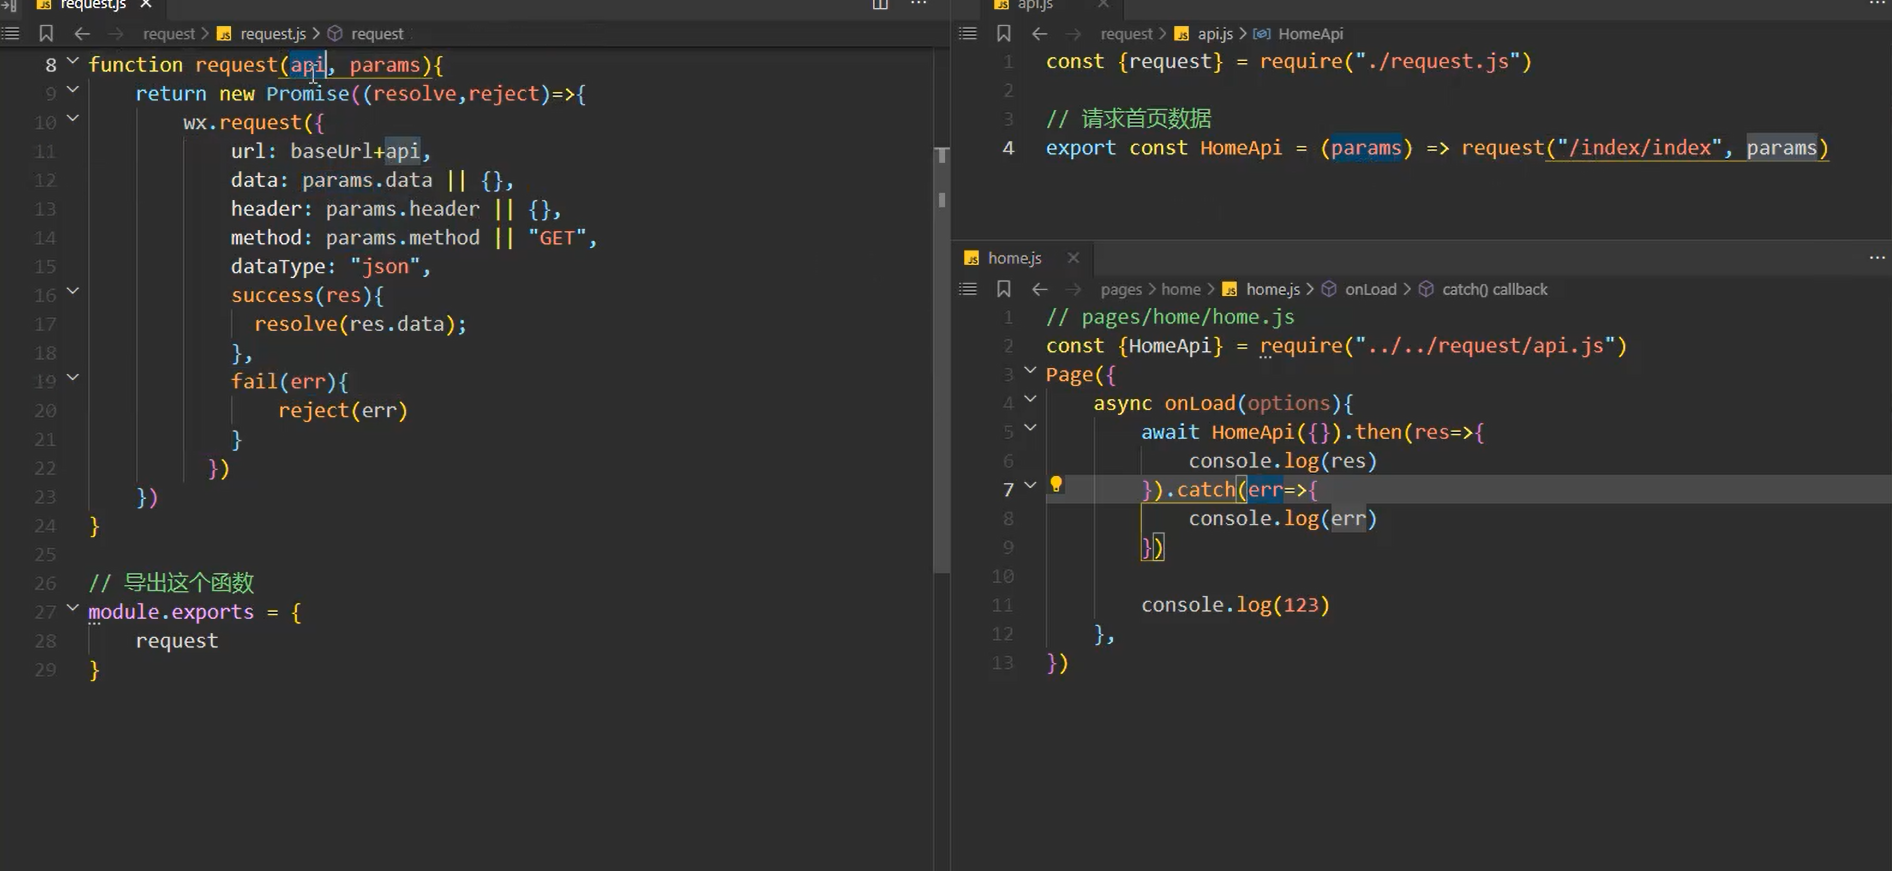This screenshot has height=871, width=1892.
Task: Collapse return new Promise block line 9
Action: [73, 90]
